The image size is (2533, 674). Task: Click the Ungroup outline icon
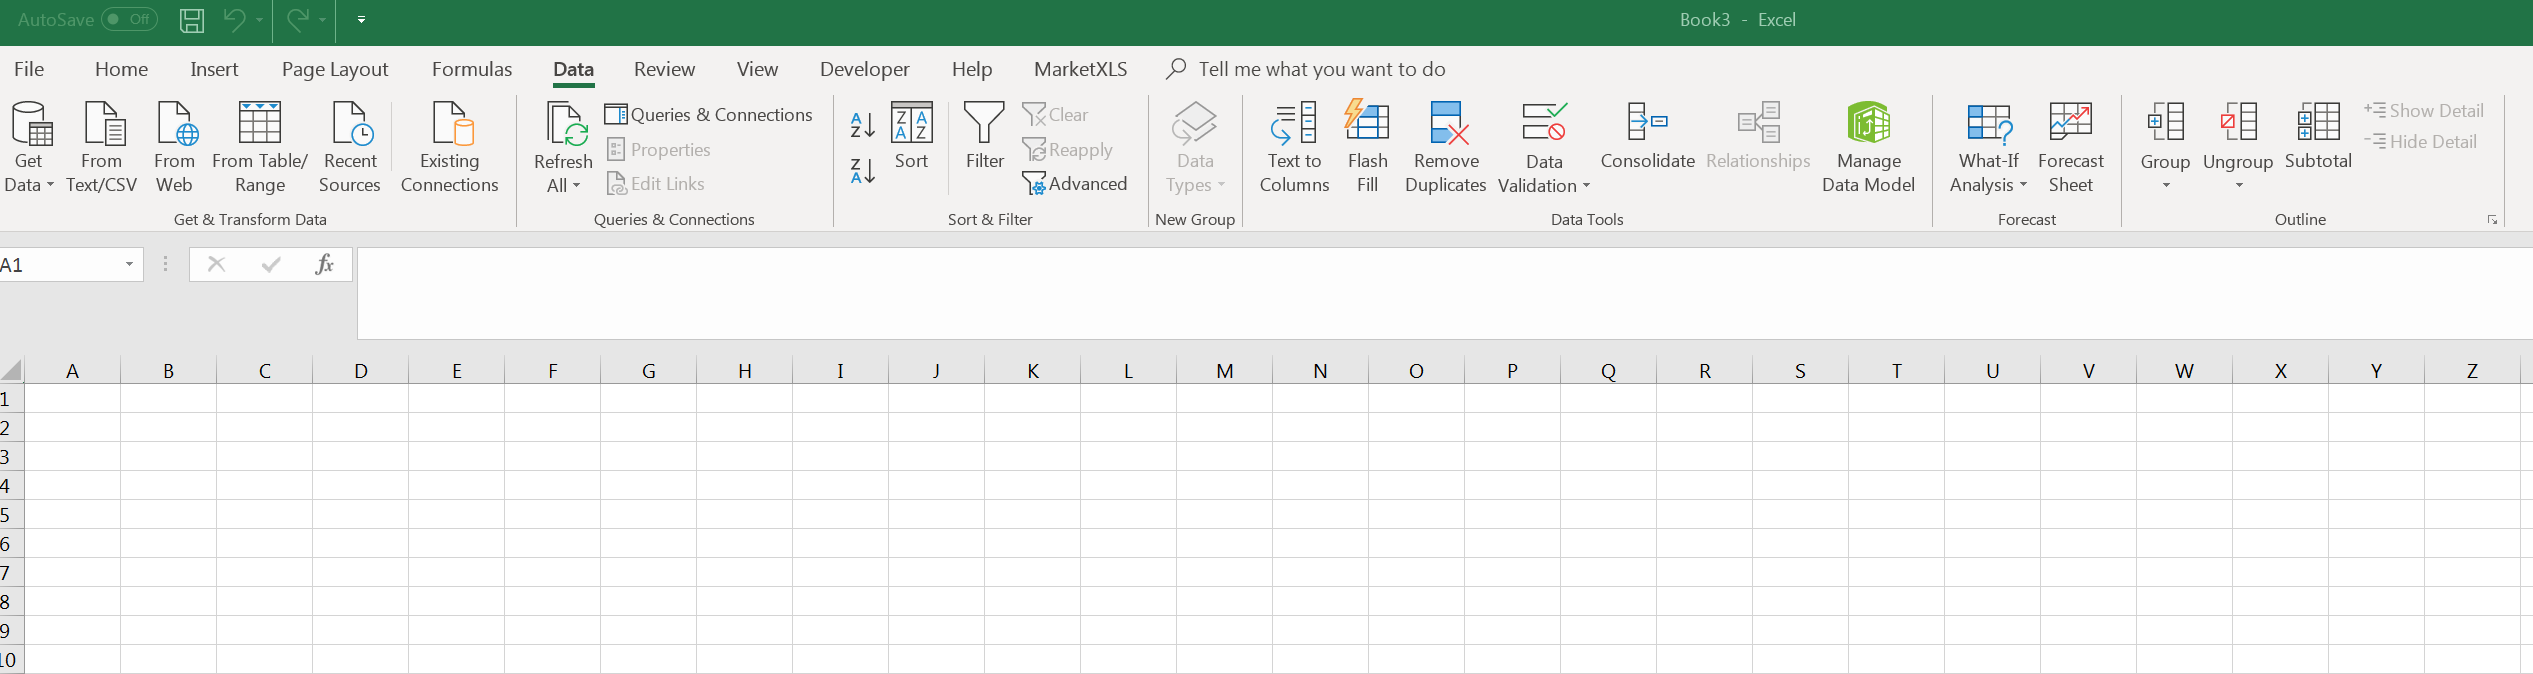[x=2239, y=123]
